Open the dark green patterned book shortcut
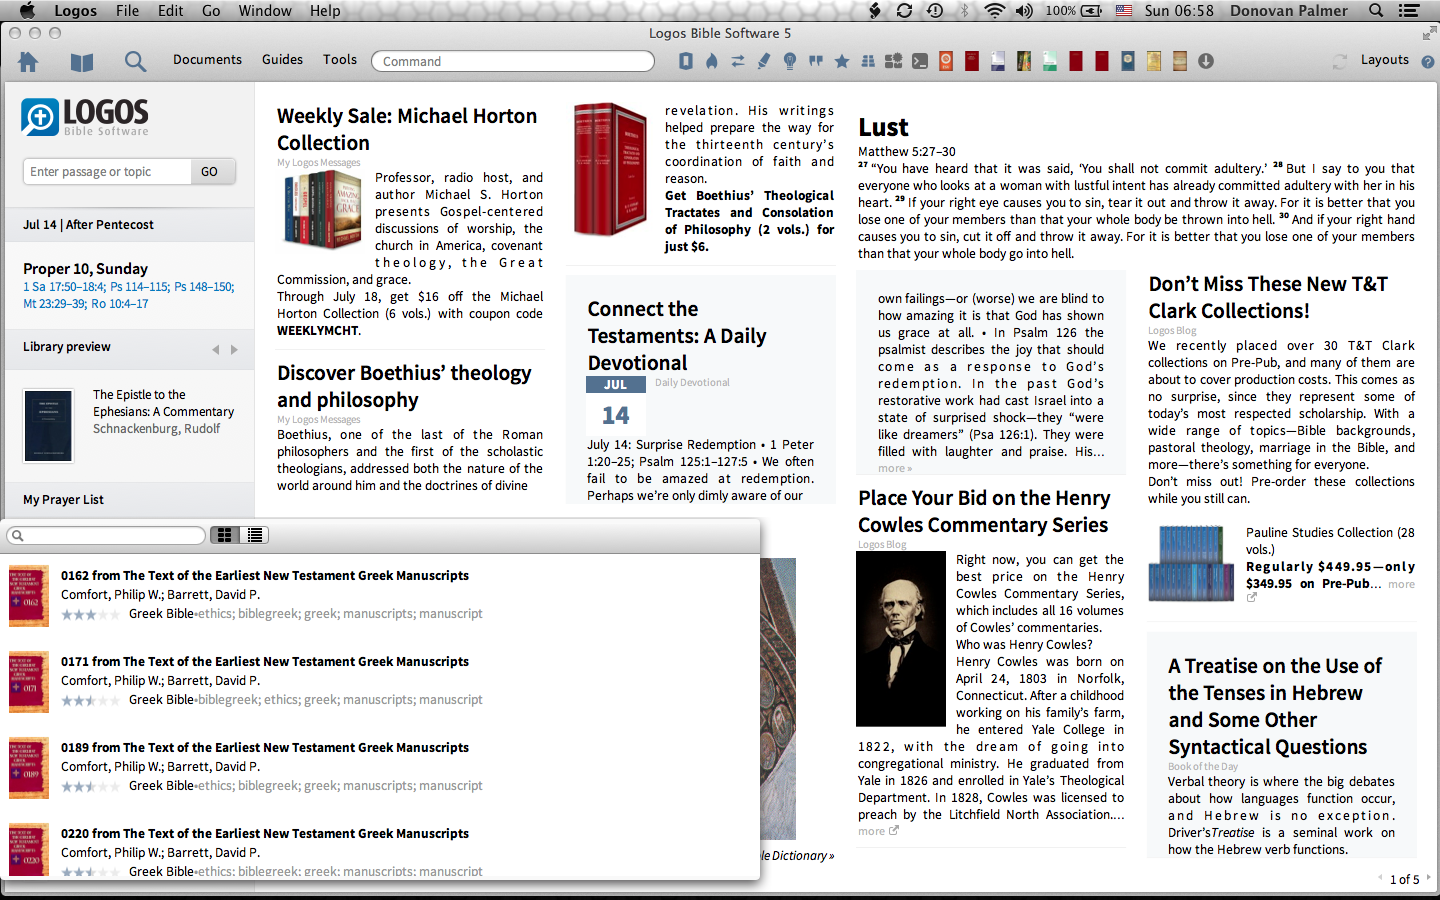Viewport: 1440px width, 900px height. (1024, 61)
